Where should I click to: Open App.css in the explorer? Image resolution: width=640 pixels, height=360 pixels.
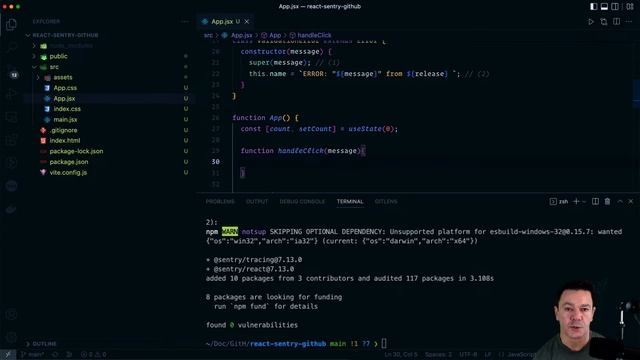click(x=65, y=88)
